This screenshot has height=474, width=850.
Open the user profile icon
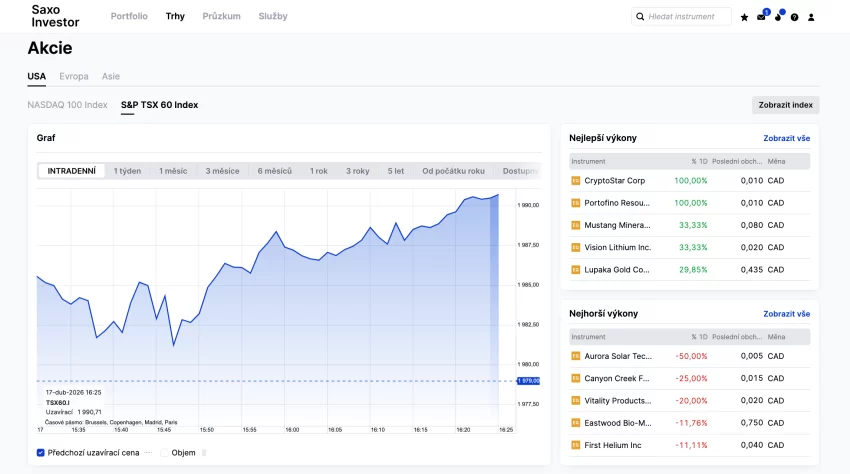811,17
